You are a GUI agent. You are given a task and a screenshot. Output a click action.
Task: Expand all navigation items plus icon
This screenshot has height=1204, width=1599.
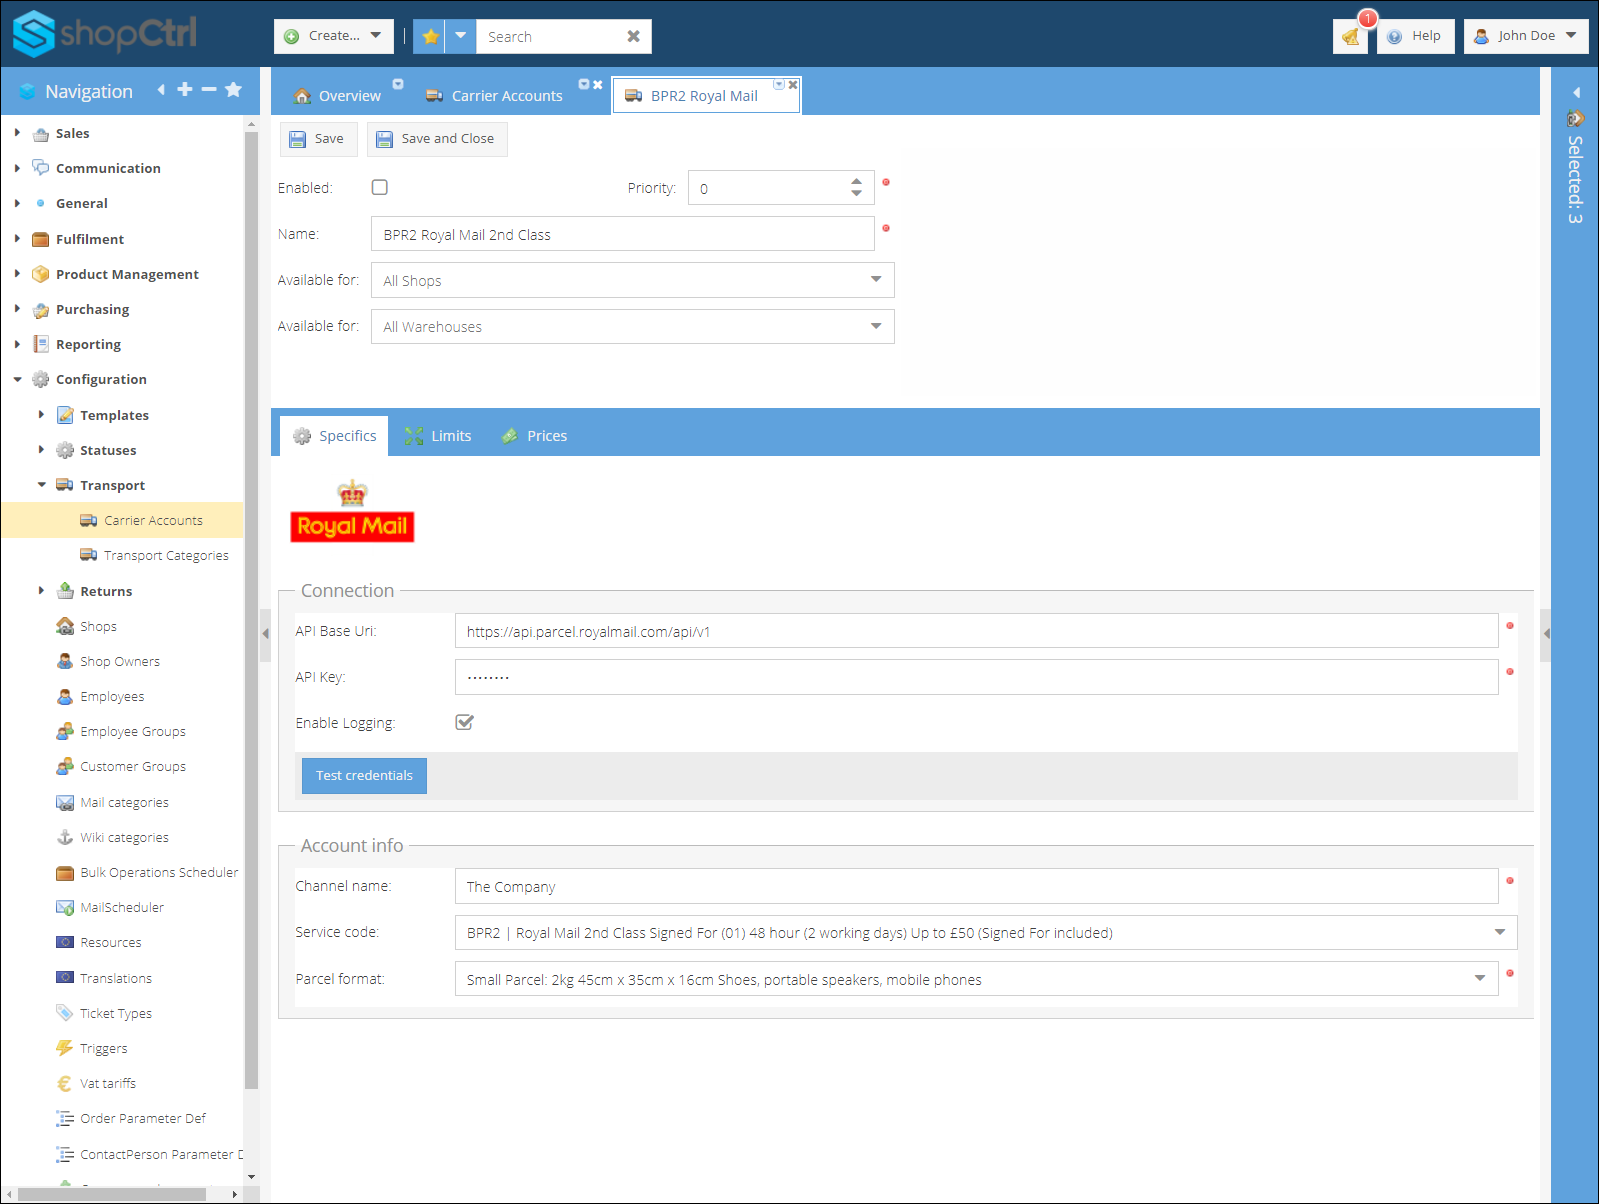coord(185,90)
